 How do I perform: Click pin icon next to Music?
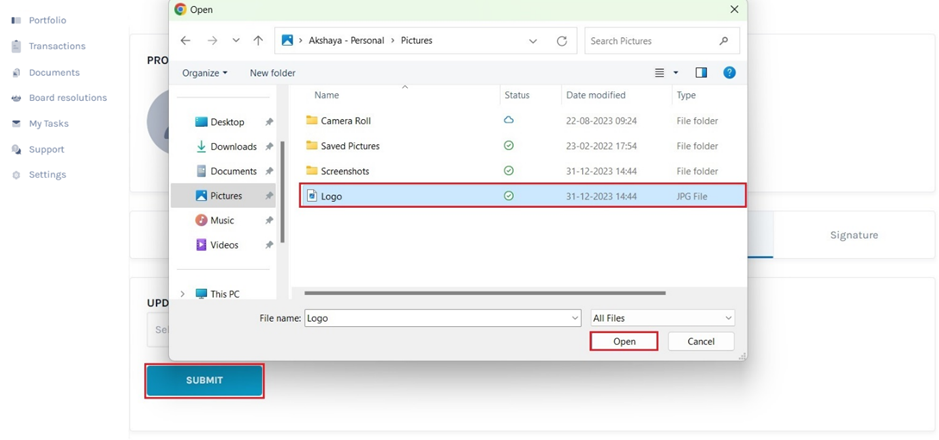tap(269, 220)
